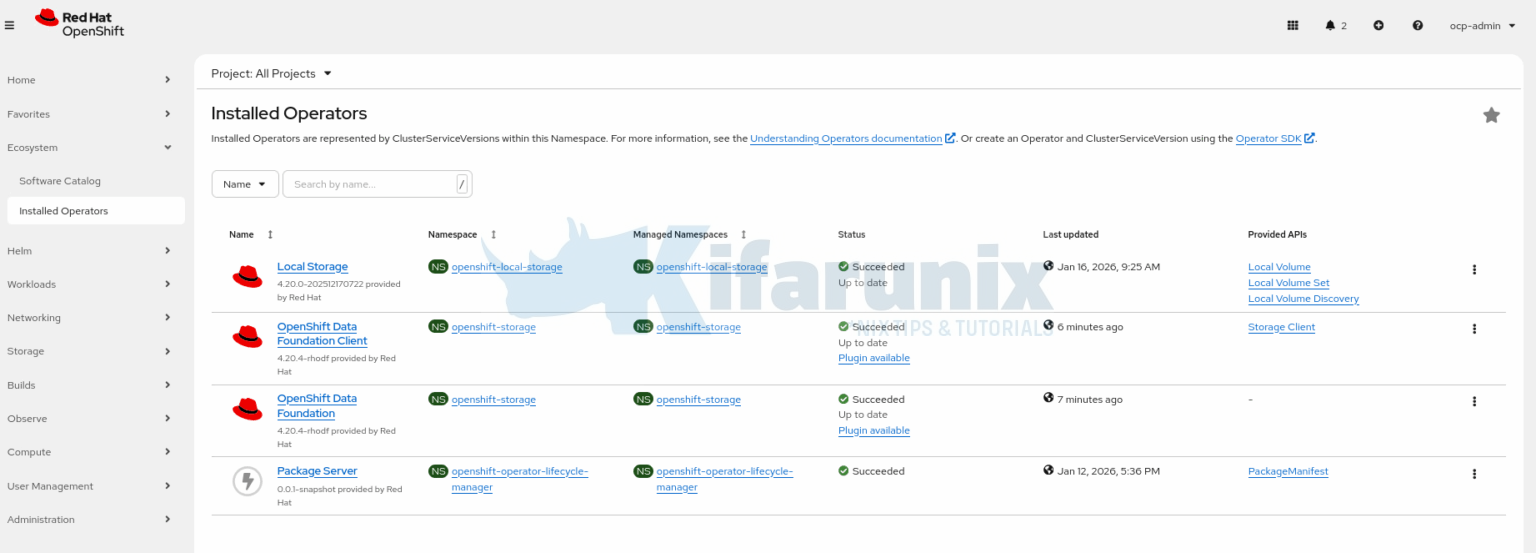Expand the Administration navigation section
The height and width of the screenshot is (553, 1536).
tap(89, 520)
